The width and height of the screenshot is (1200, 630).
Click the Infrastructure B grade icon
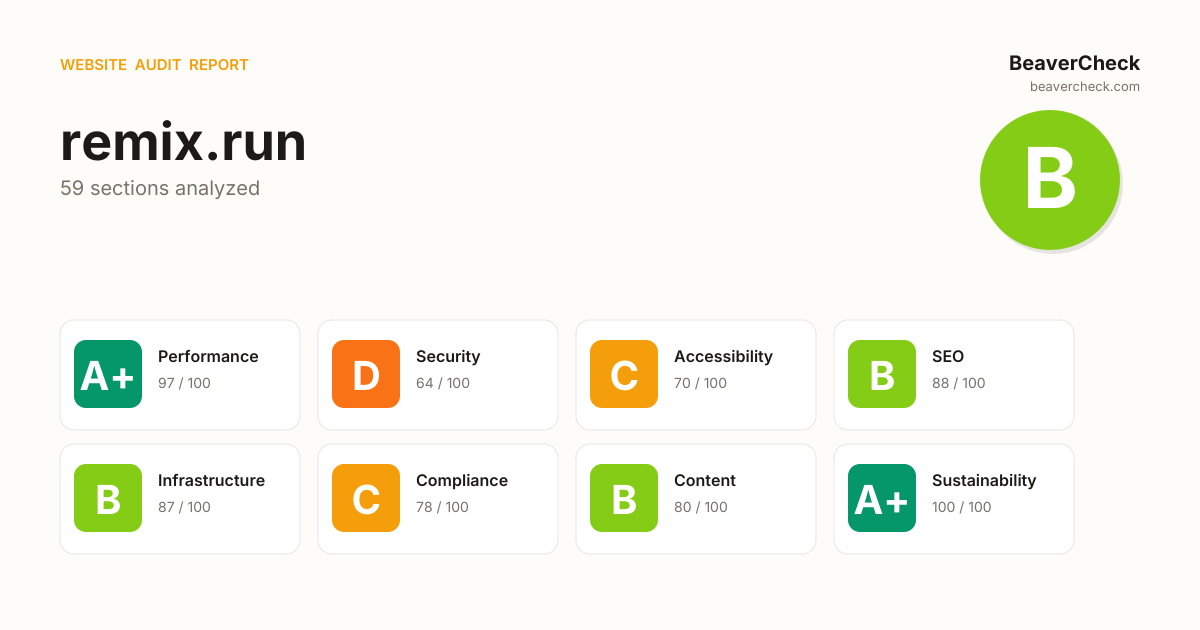pos(108,498)
